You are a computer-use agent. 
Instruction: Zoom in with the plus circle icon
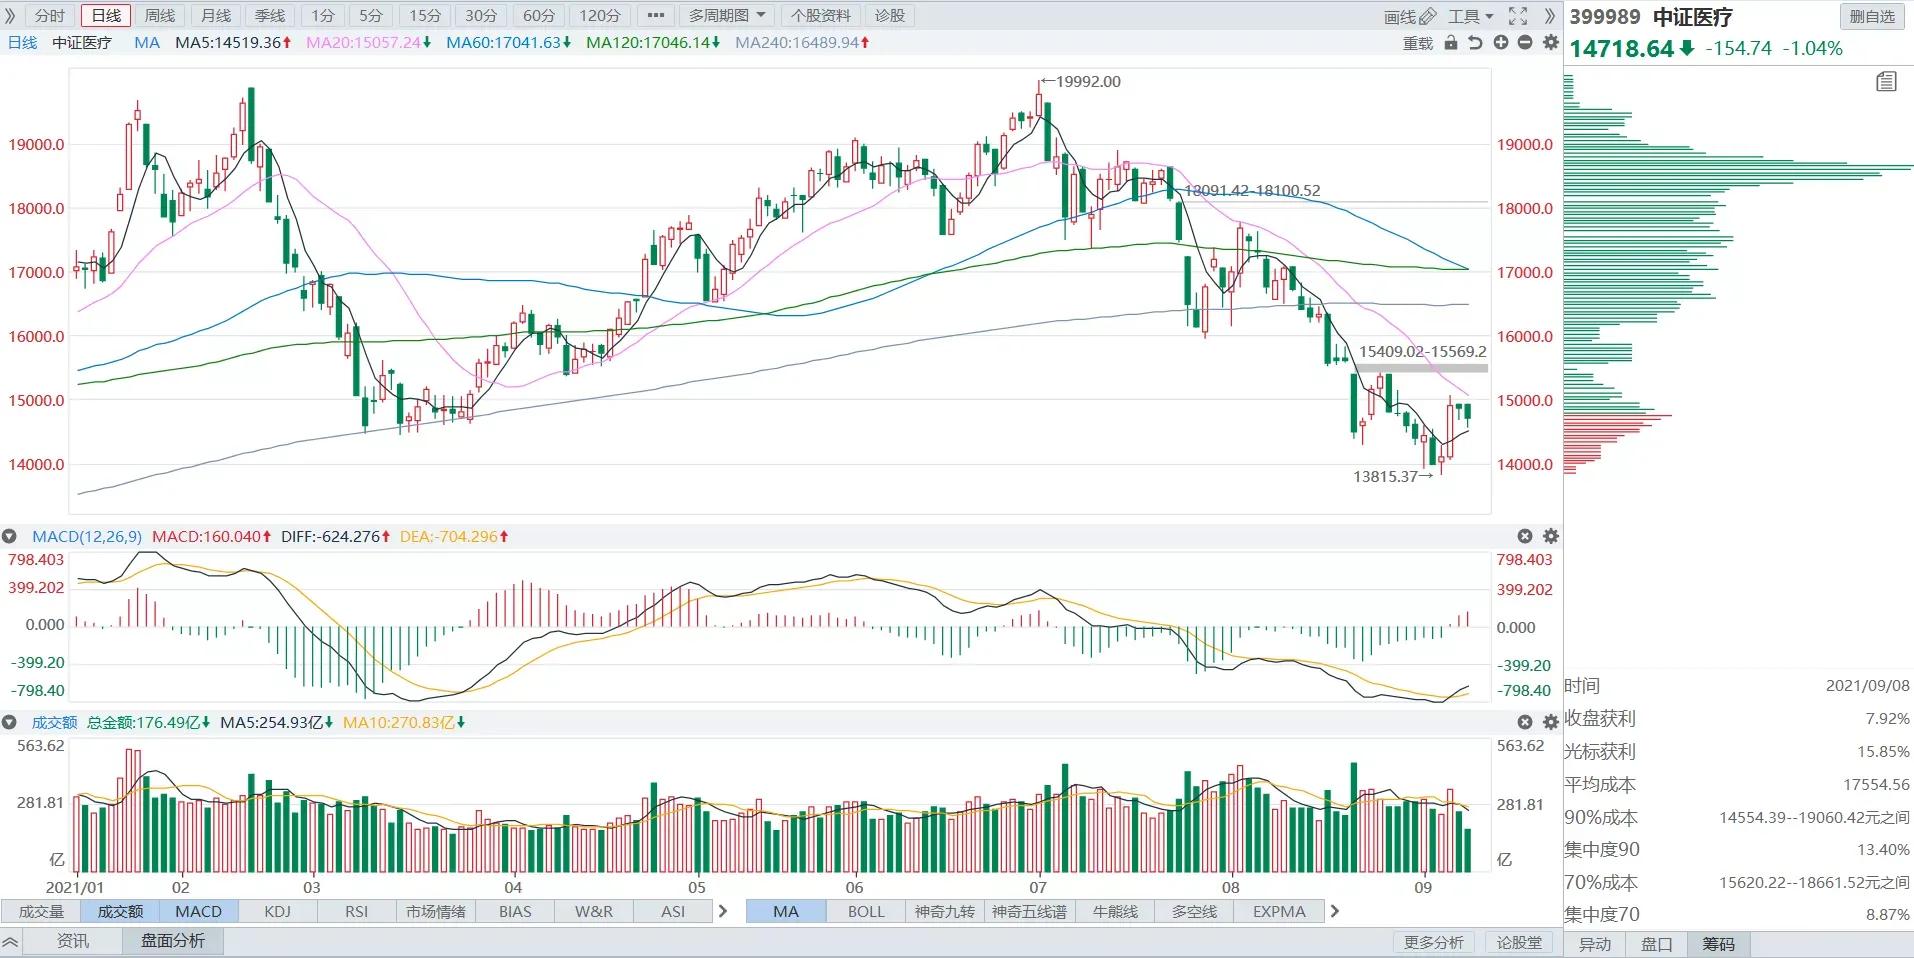[x=1501, y=42]
